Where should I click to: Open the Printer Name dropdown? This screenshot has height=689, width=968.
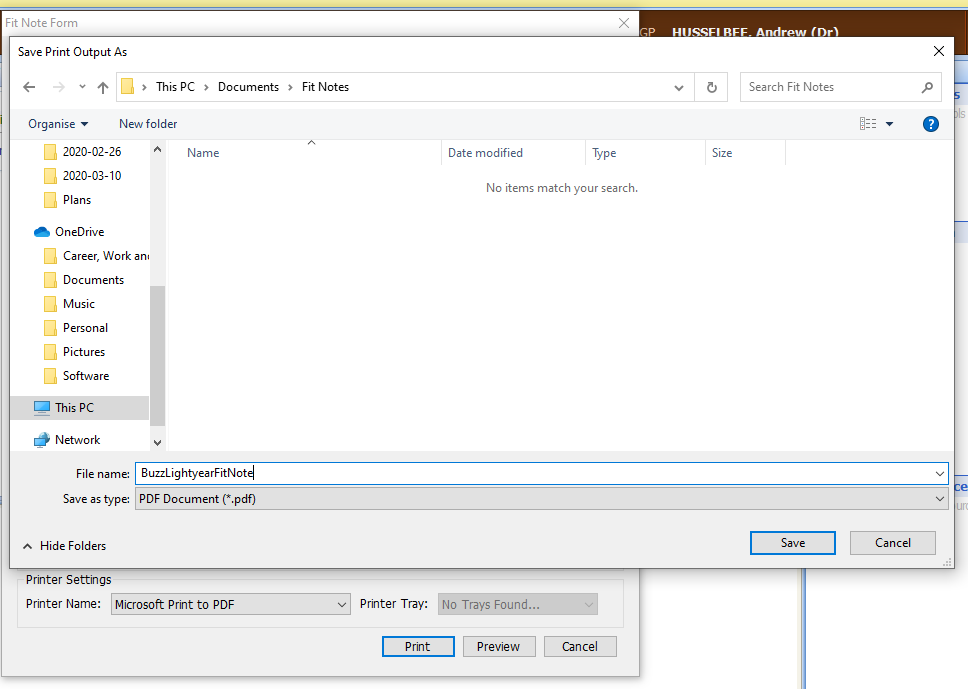pos(341,604)
